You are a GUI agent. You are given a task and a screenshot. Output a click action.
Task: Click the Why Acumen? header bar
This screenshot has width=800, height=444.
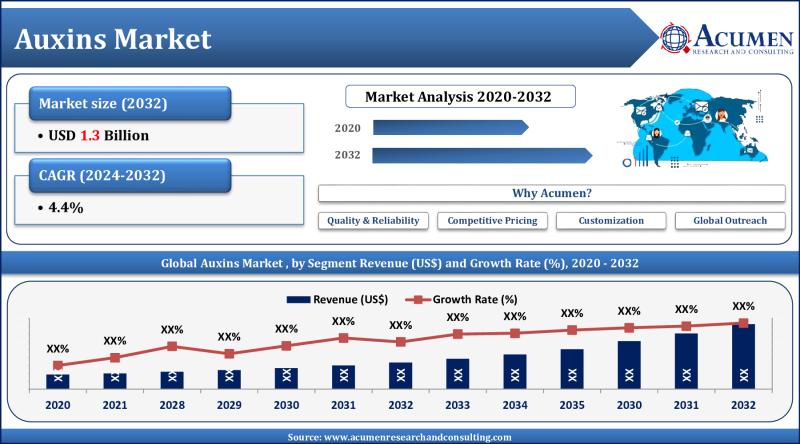pyautogui.click(x=551, y=192)
